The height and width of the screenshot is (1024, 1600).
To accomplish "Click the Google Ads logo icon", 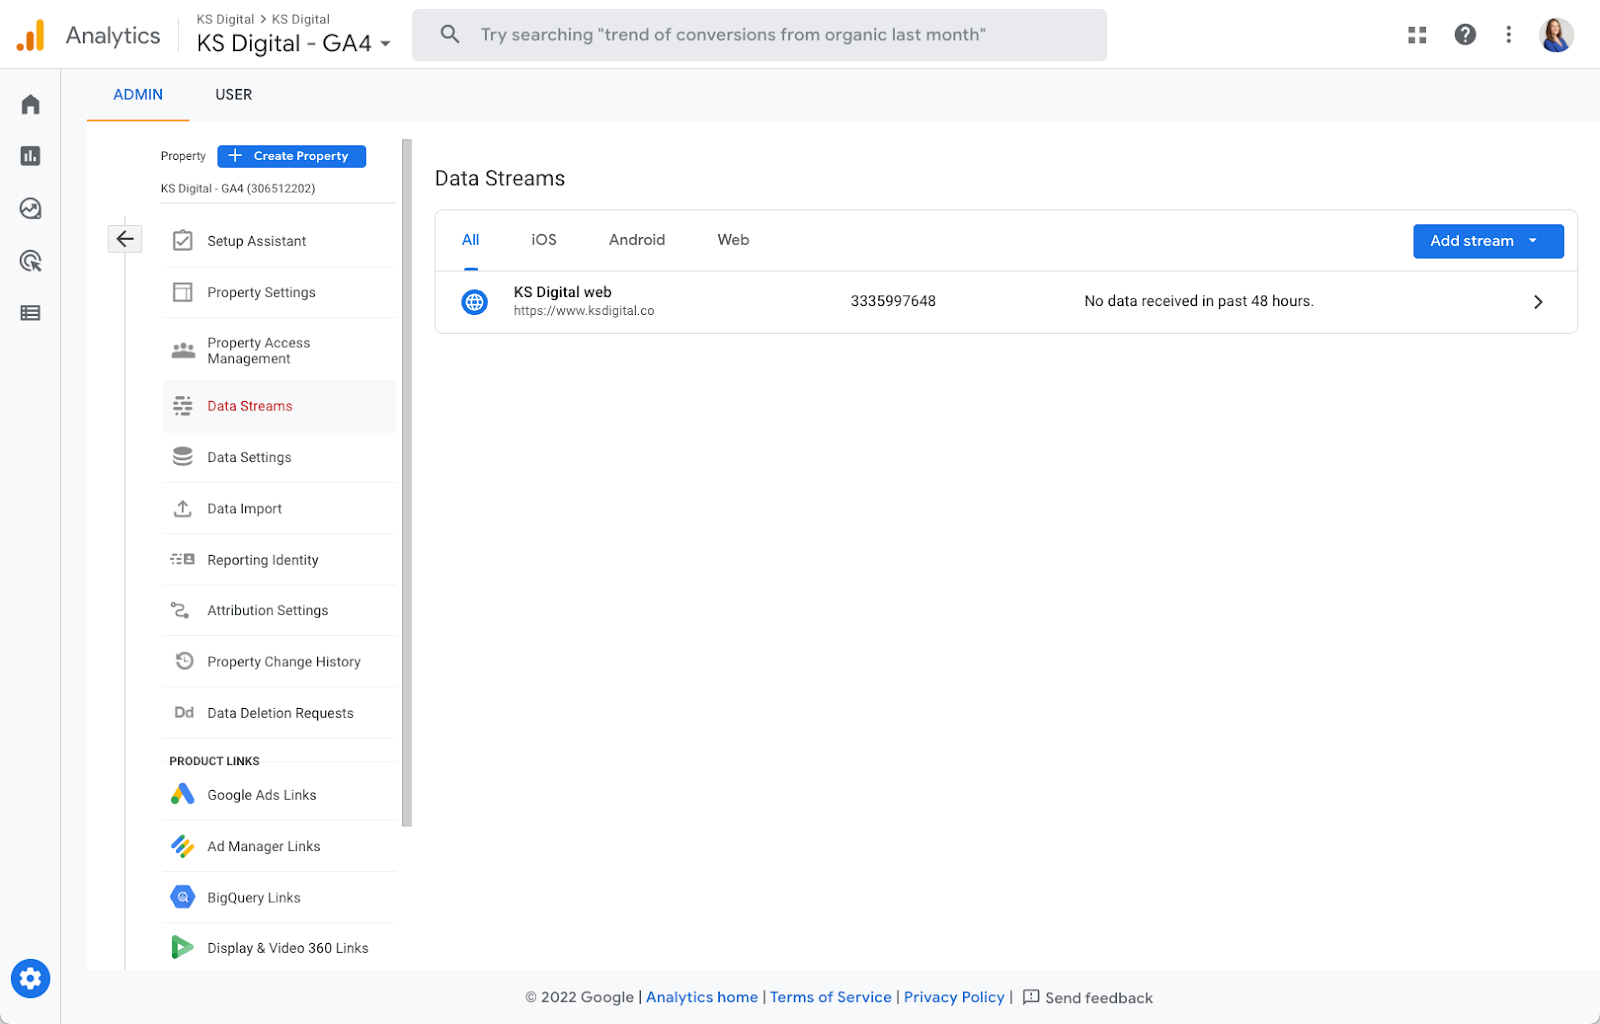I will click(x=182, y=795).
